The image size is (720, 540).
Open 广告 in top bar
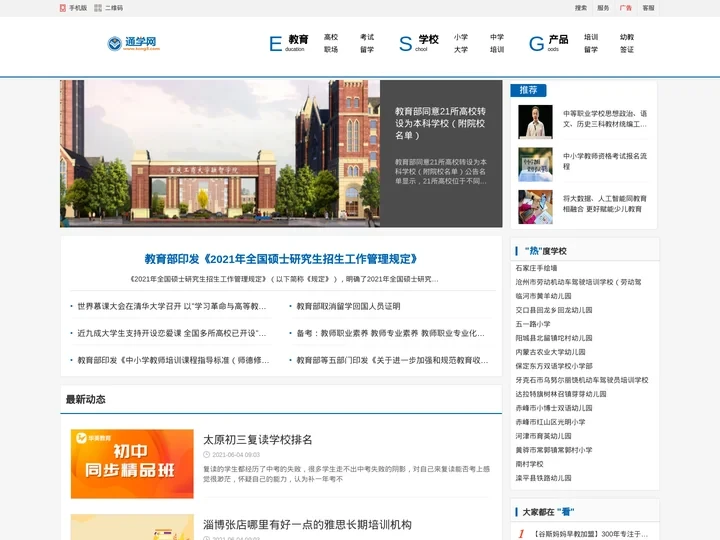tap(626, 8)
